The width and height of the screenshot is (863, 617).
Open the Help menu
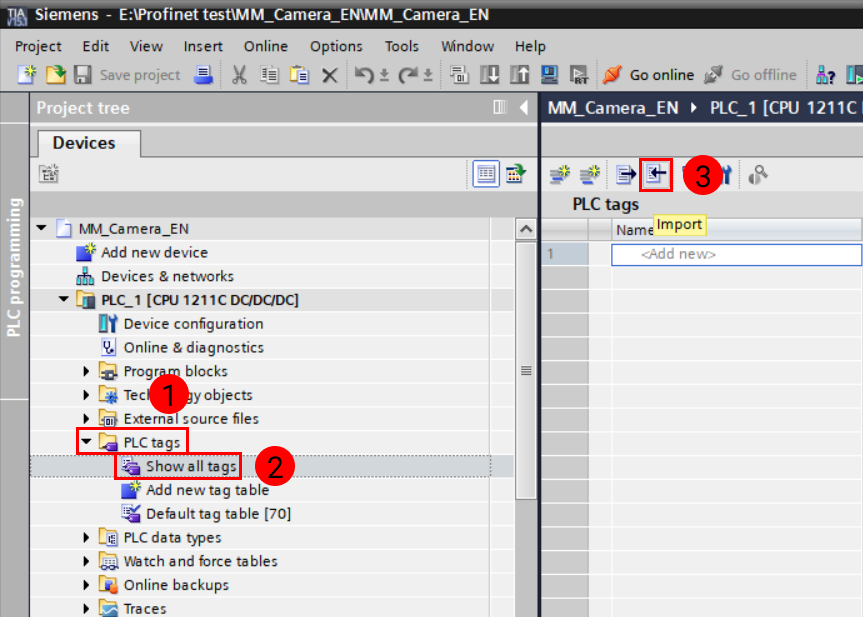[530, 46]
